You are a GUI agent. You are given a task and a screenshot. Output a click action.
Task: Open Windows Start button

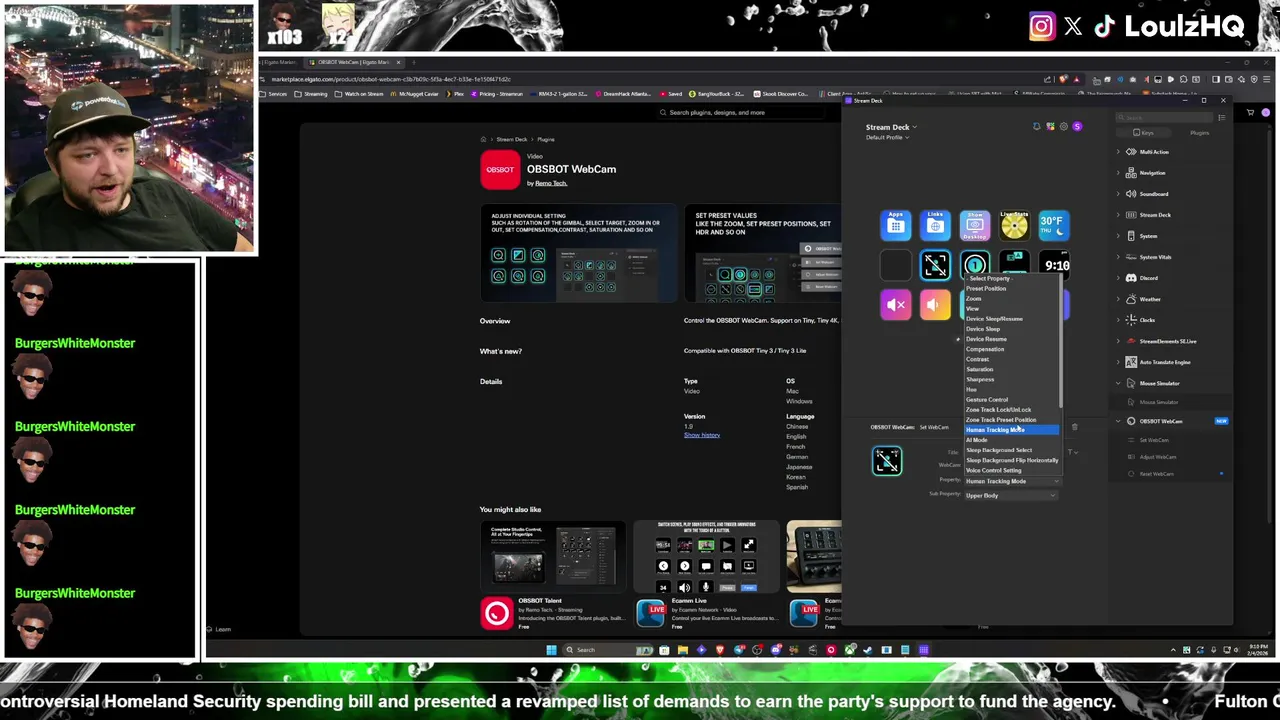(550, 650)
